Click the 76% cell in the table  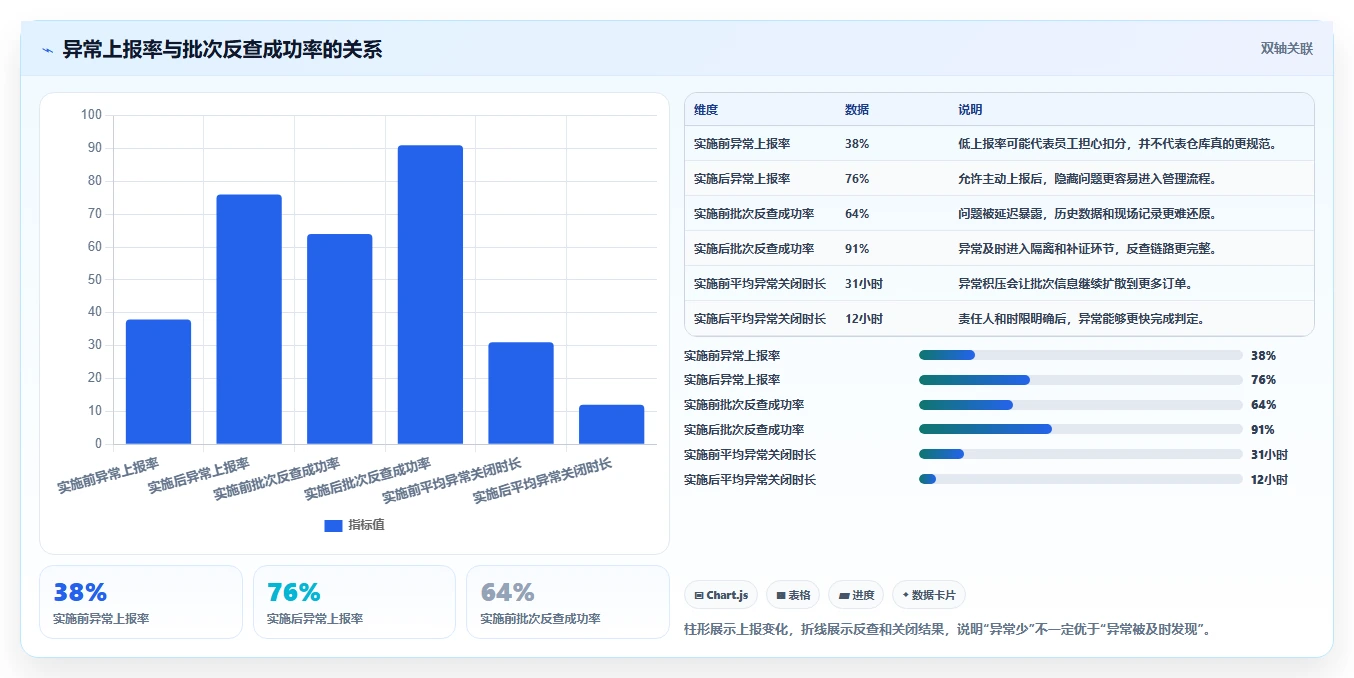click(857, 179)
